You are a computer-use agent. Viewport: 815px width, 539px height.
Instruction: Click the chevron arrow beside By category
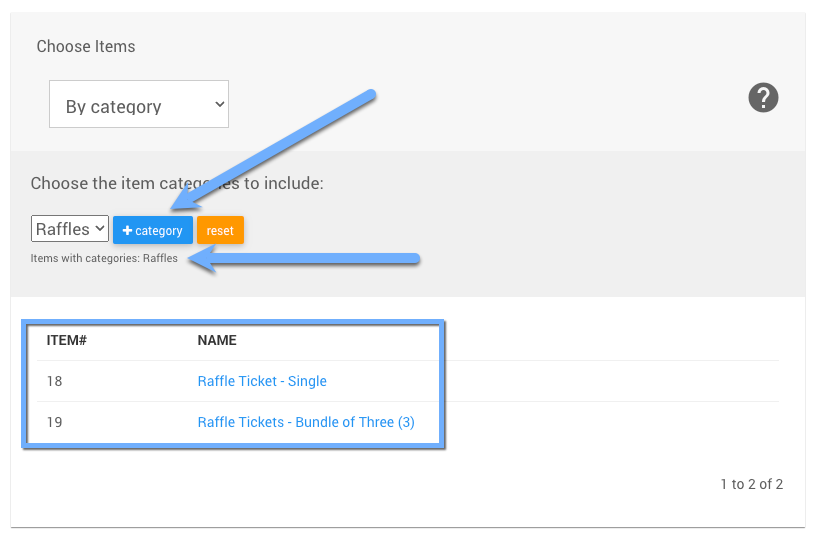pyautogui.click(x=220, y=104)
